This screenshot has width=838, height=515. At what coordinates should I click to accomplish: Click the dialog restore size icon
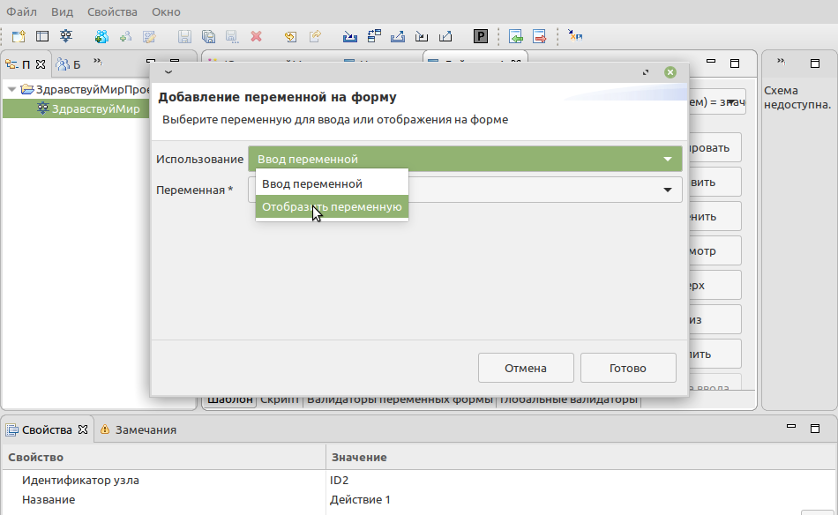(x=646, y=72)
